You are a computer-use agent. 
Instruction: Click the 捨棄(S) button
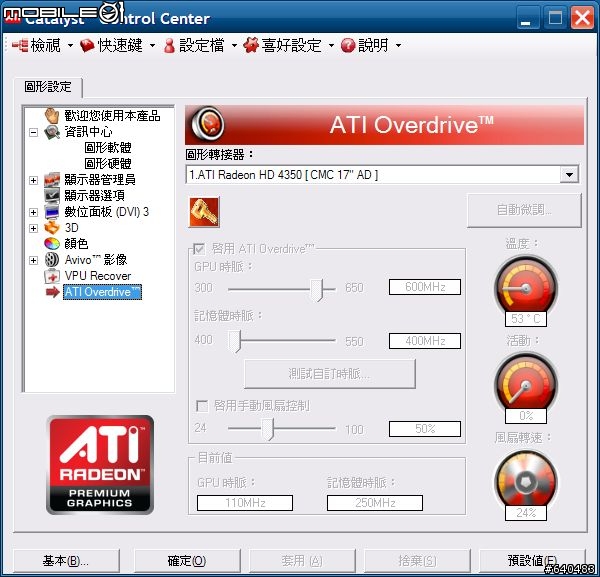coord(417,561)
